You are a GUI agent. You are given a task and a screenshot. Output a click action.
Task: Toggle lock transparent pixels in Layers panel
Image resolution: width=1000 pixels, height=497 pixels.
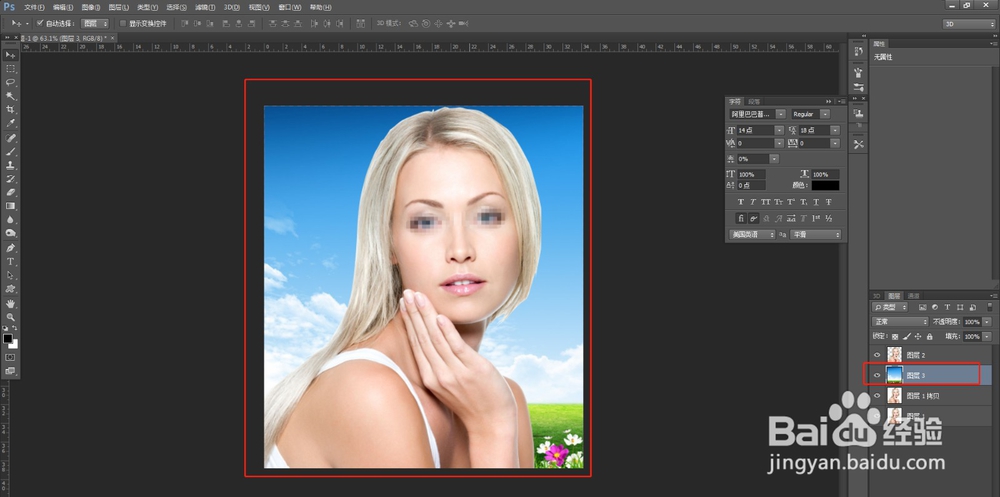[x=895, y=336]
